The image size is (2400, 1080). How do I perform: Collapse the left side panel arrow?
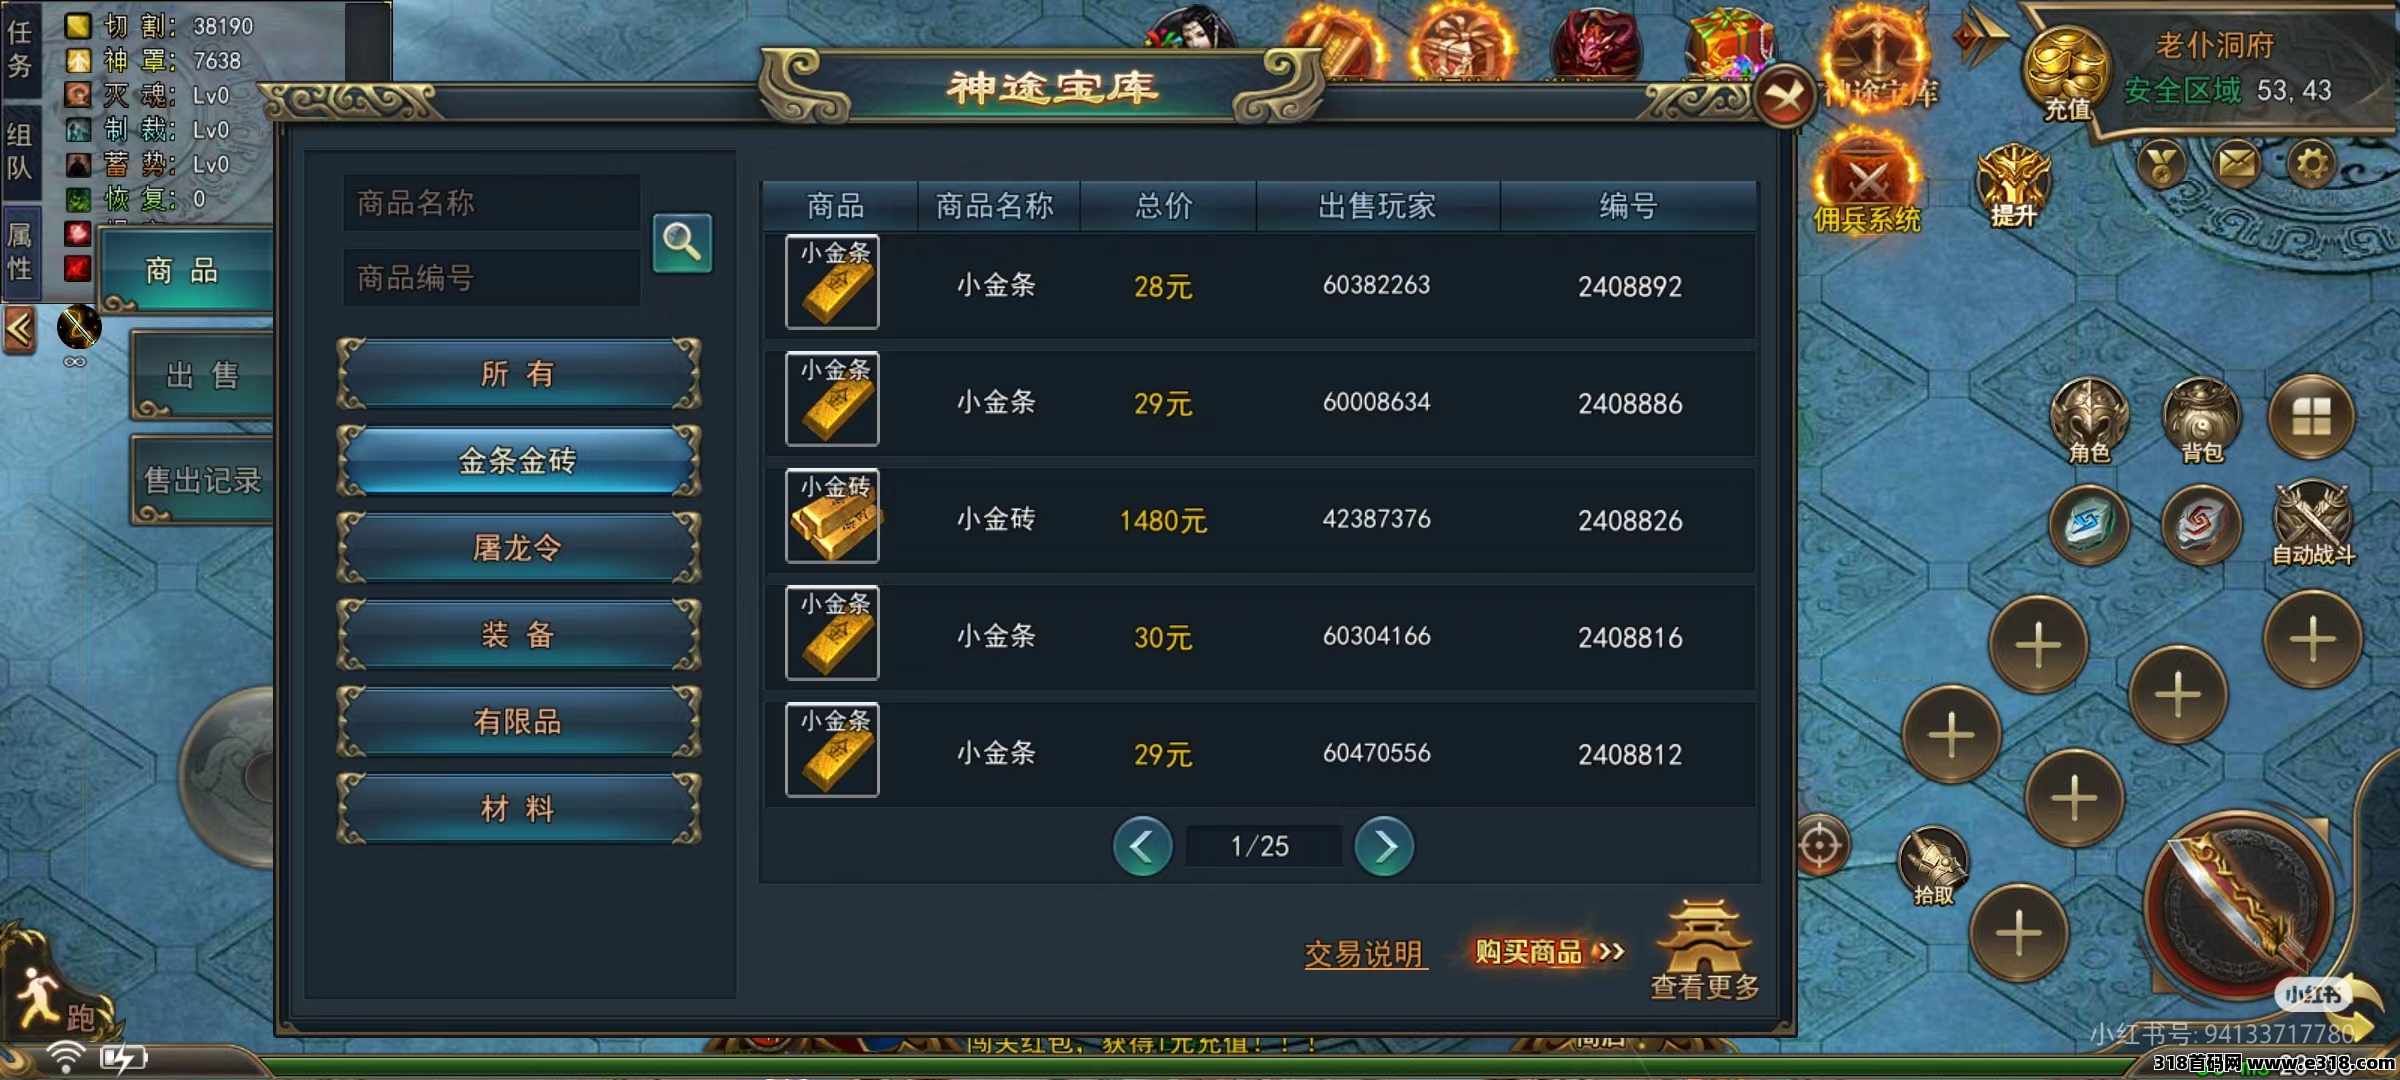coord(20,328)
